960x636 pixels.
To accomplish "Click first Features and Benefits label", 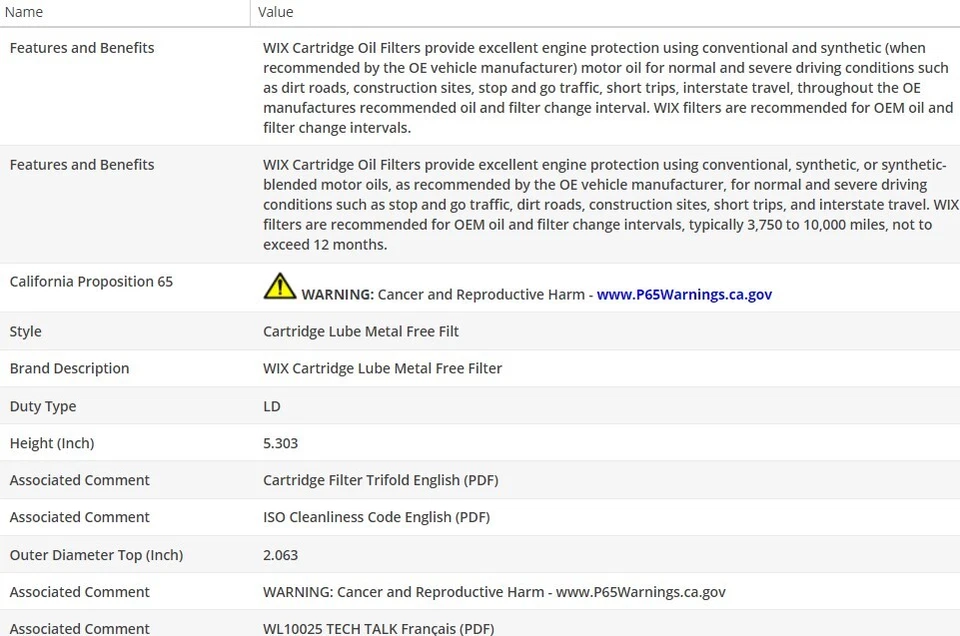I will tap(82, 48).
